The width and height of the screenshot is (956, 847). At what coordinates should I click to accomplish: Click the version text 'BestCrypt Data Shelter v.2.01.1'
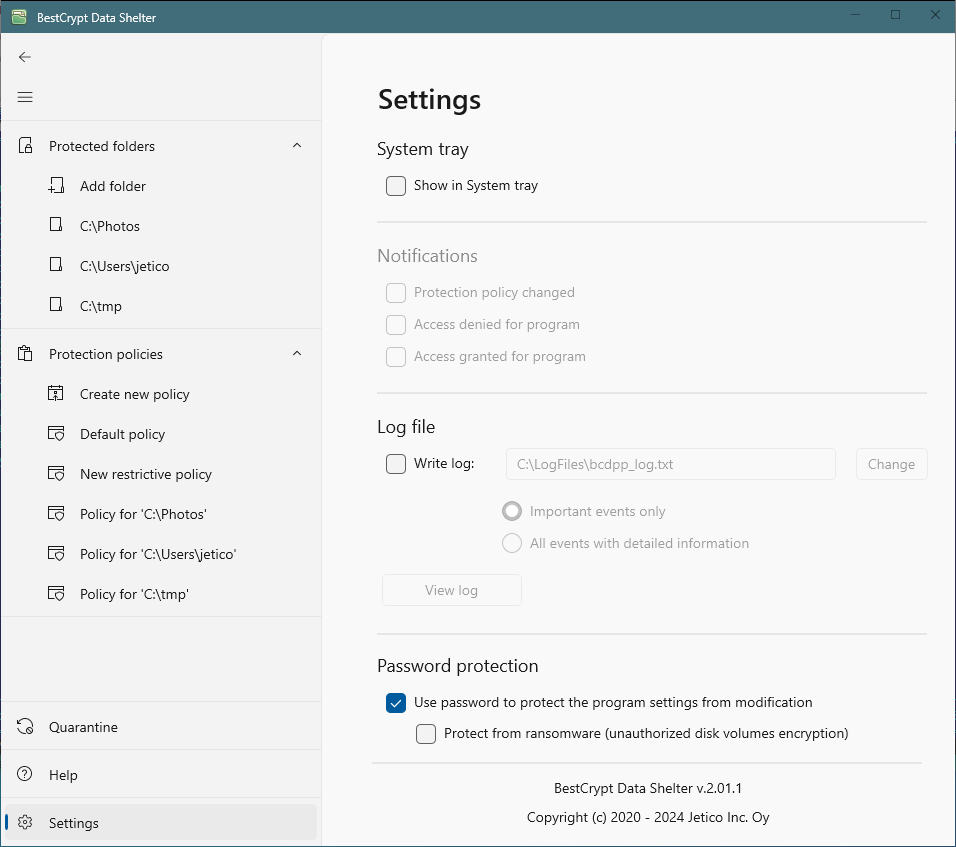[647, 788]
